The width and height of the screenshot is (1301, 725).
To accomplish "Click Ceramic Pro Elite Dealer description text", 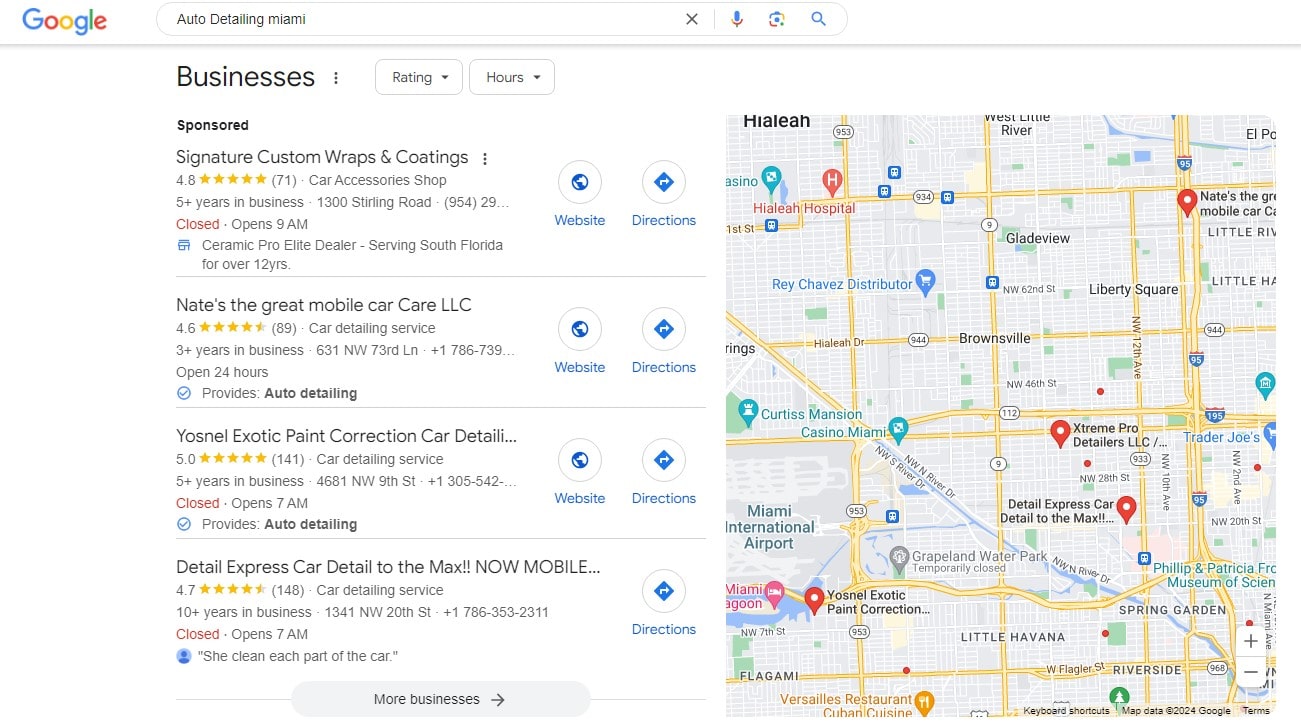I will pos(352,255).
